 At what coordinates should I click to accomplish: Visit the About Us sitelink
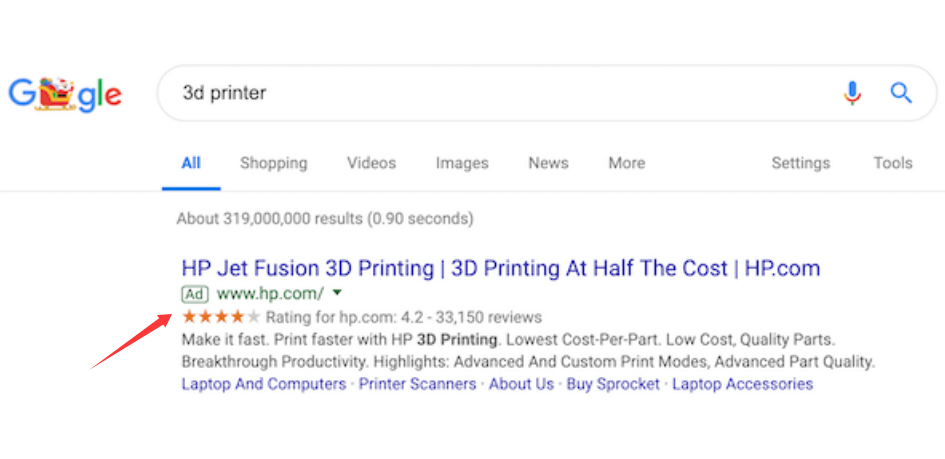pyautogui.click(x=521, y=384)
